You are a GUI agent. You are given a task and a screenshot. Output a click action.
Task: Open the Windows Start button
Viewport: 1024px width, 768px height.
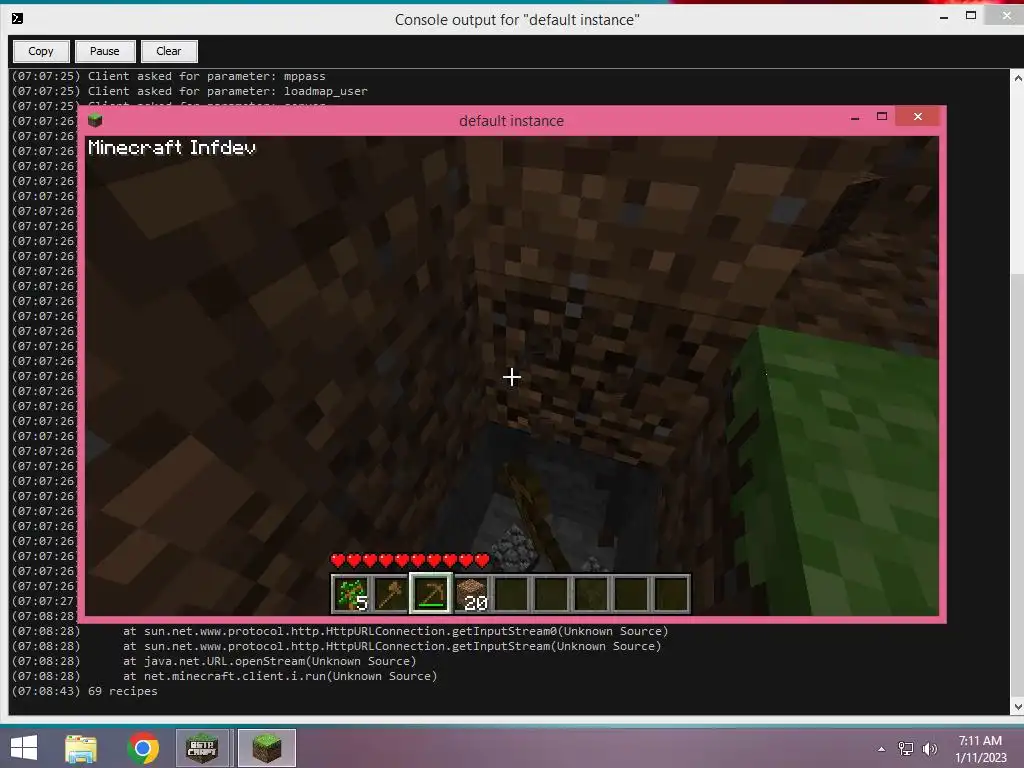(24, 748)
